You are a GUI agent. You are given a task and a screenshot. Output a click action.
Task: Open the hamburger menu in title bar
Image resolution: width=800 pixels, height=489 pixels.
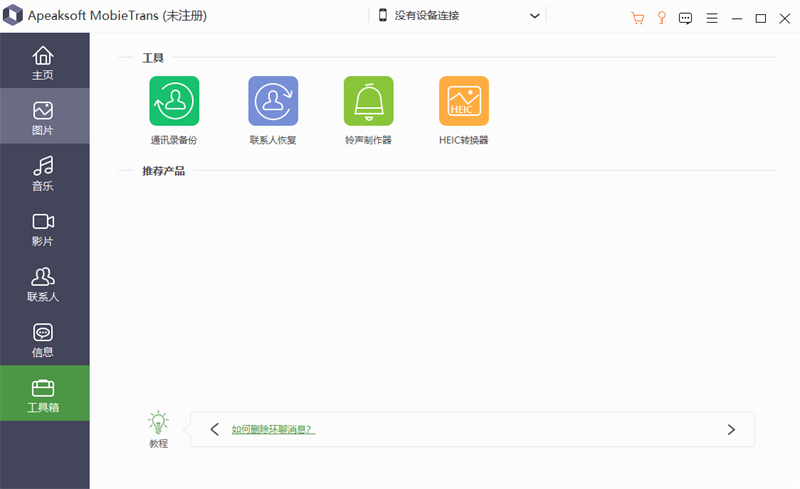pos(712,18)
